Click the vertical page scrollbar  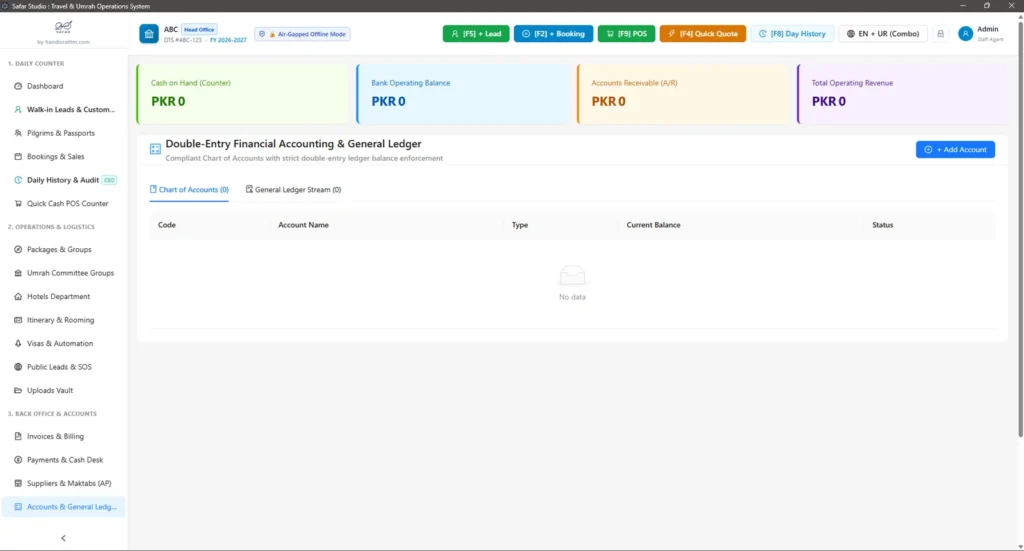(x=1020, y=228)
